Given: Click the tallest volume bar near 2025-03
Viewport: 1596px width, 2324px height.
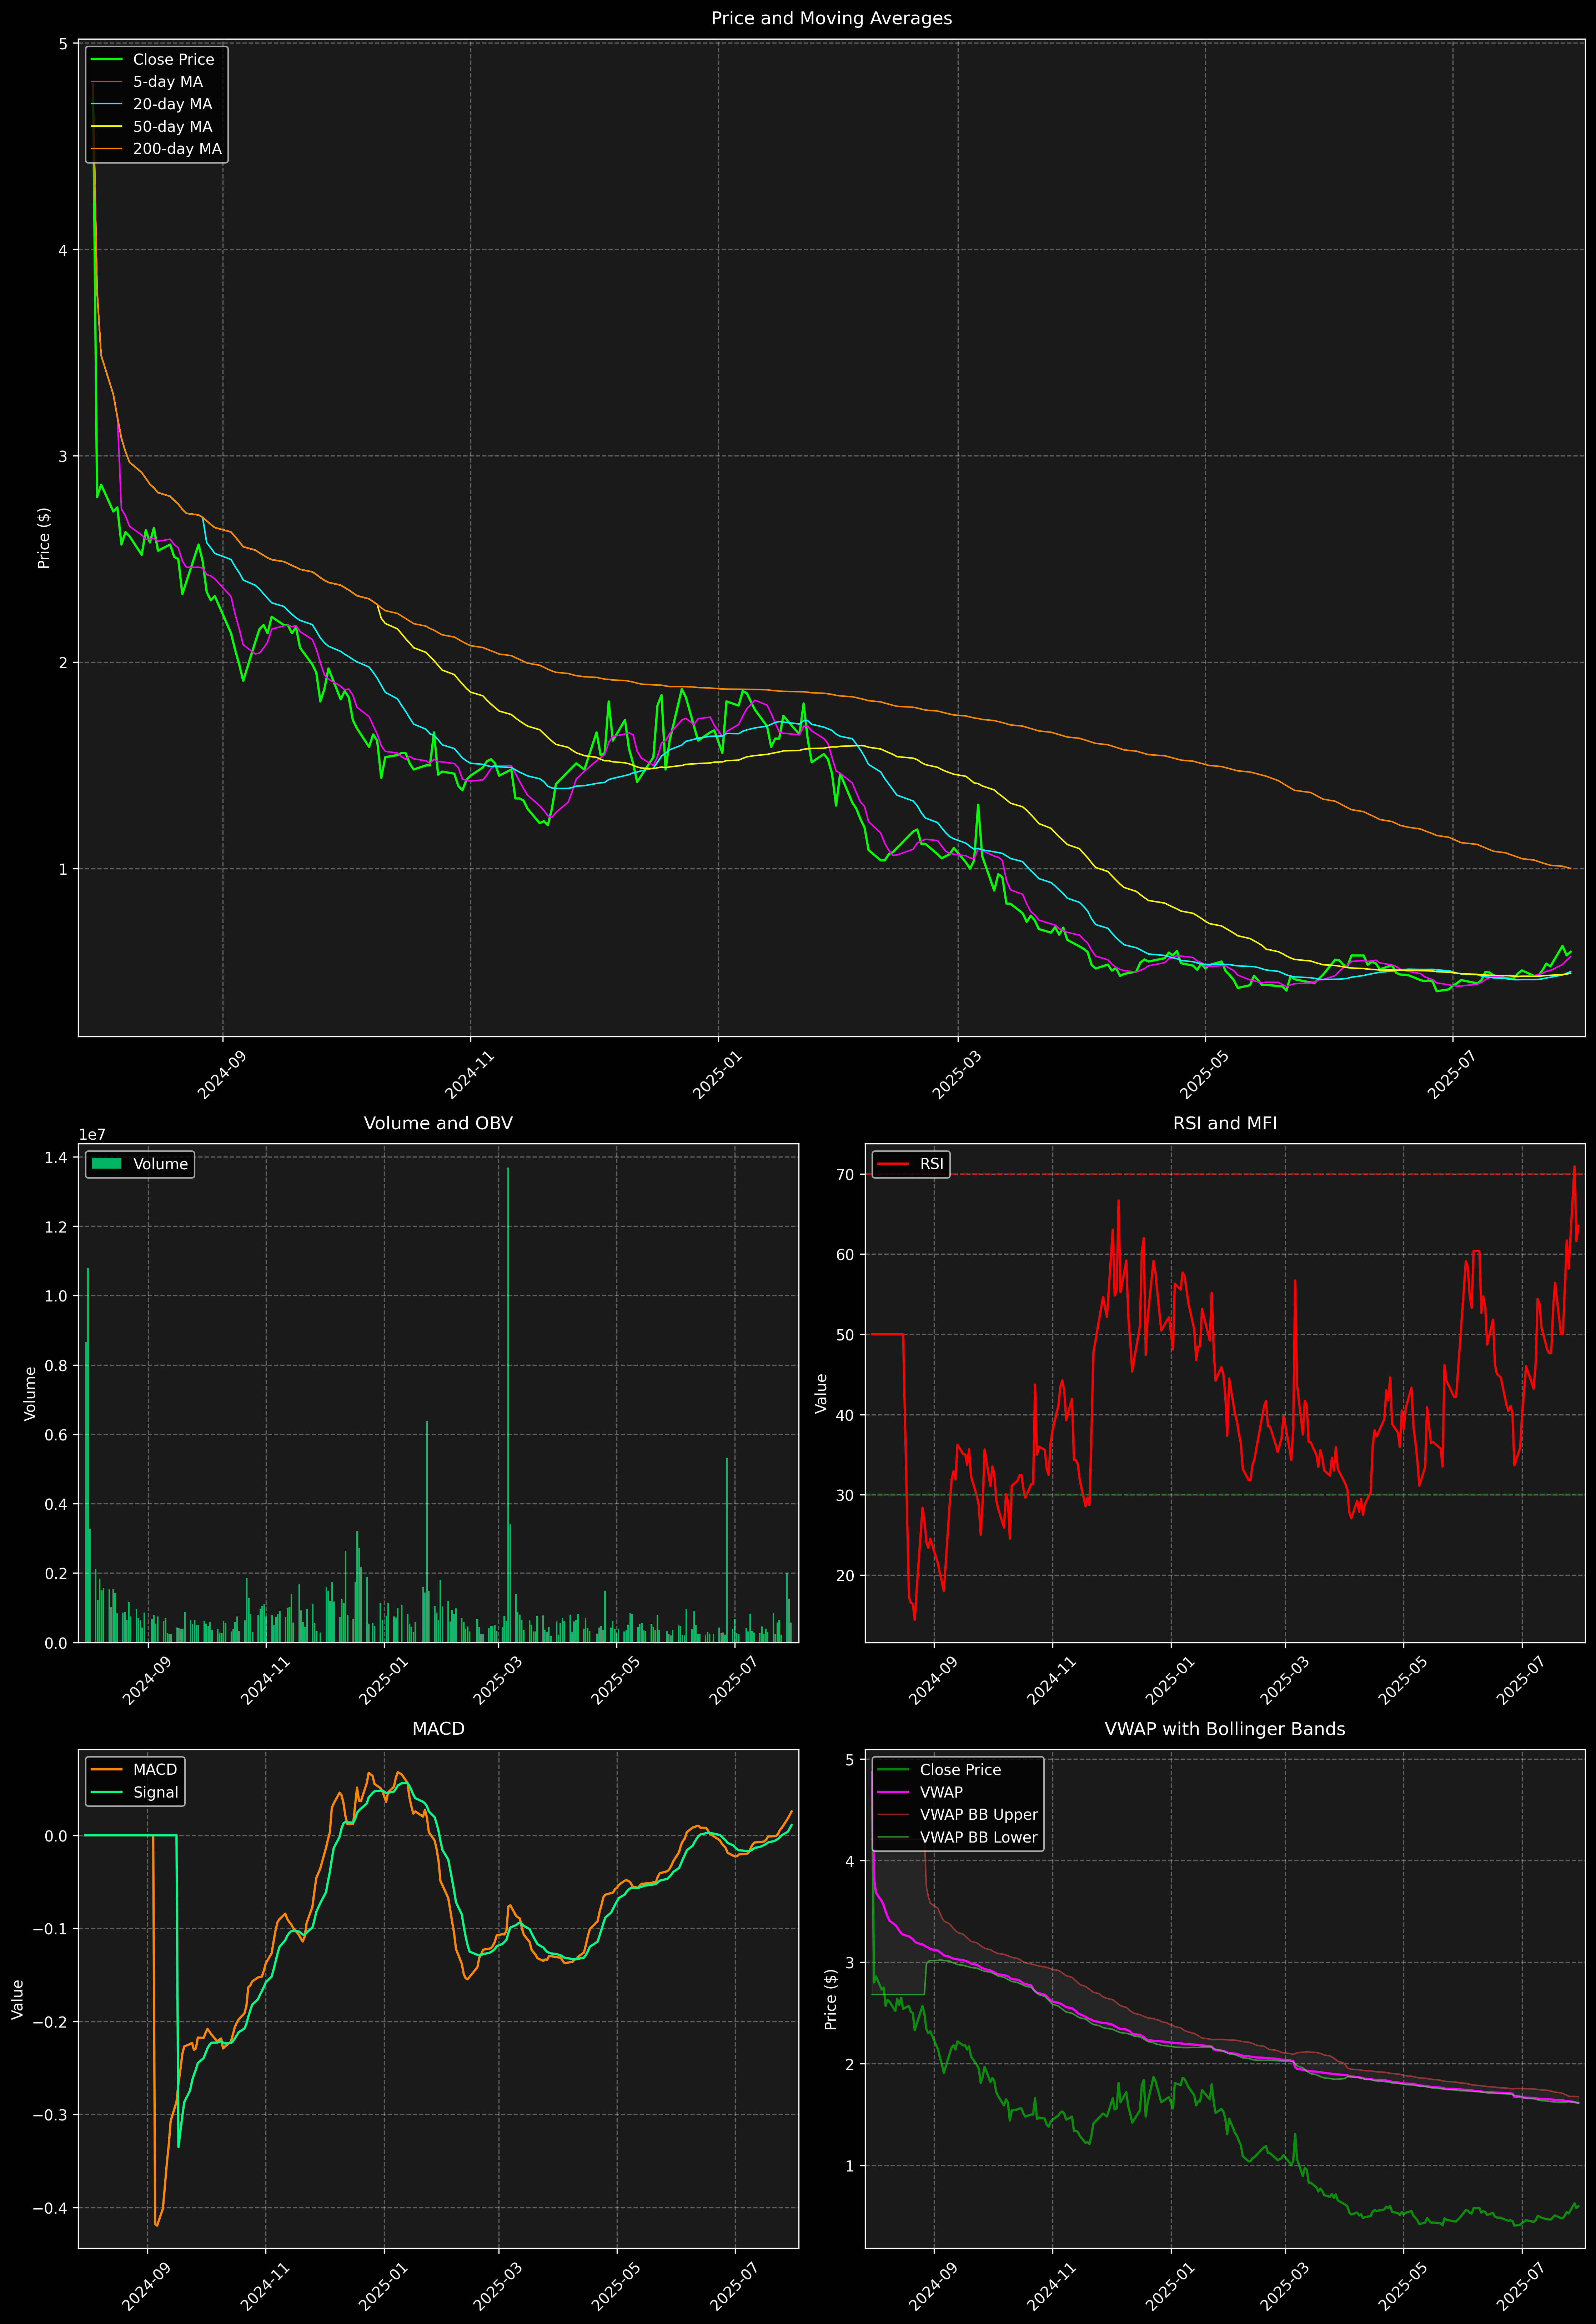Looking at the screenshot, I should (x=508, y=1405).
